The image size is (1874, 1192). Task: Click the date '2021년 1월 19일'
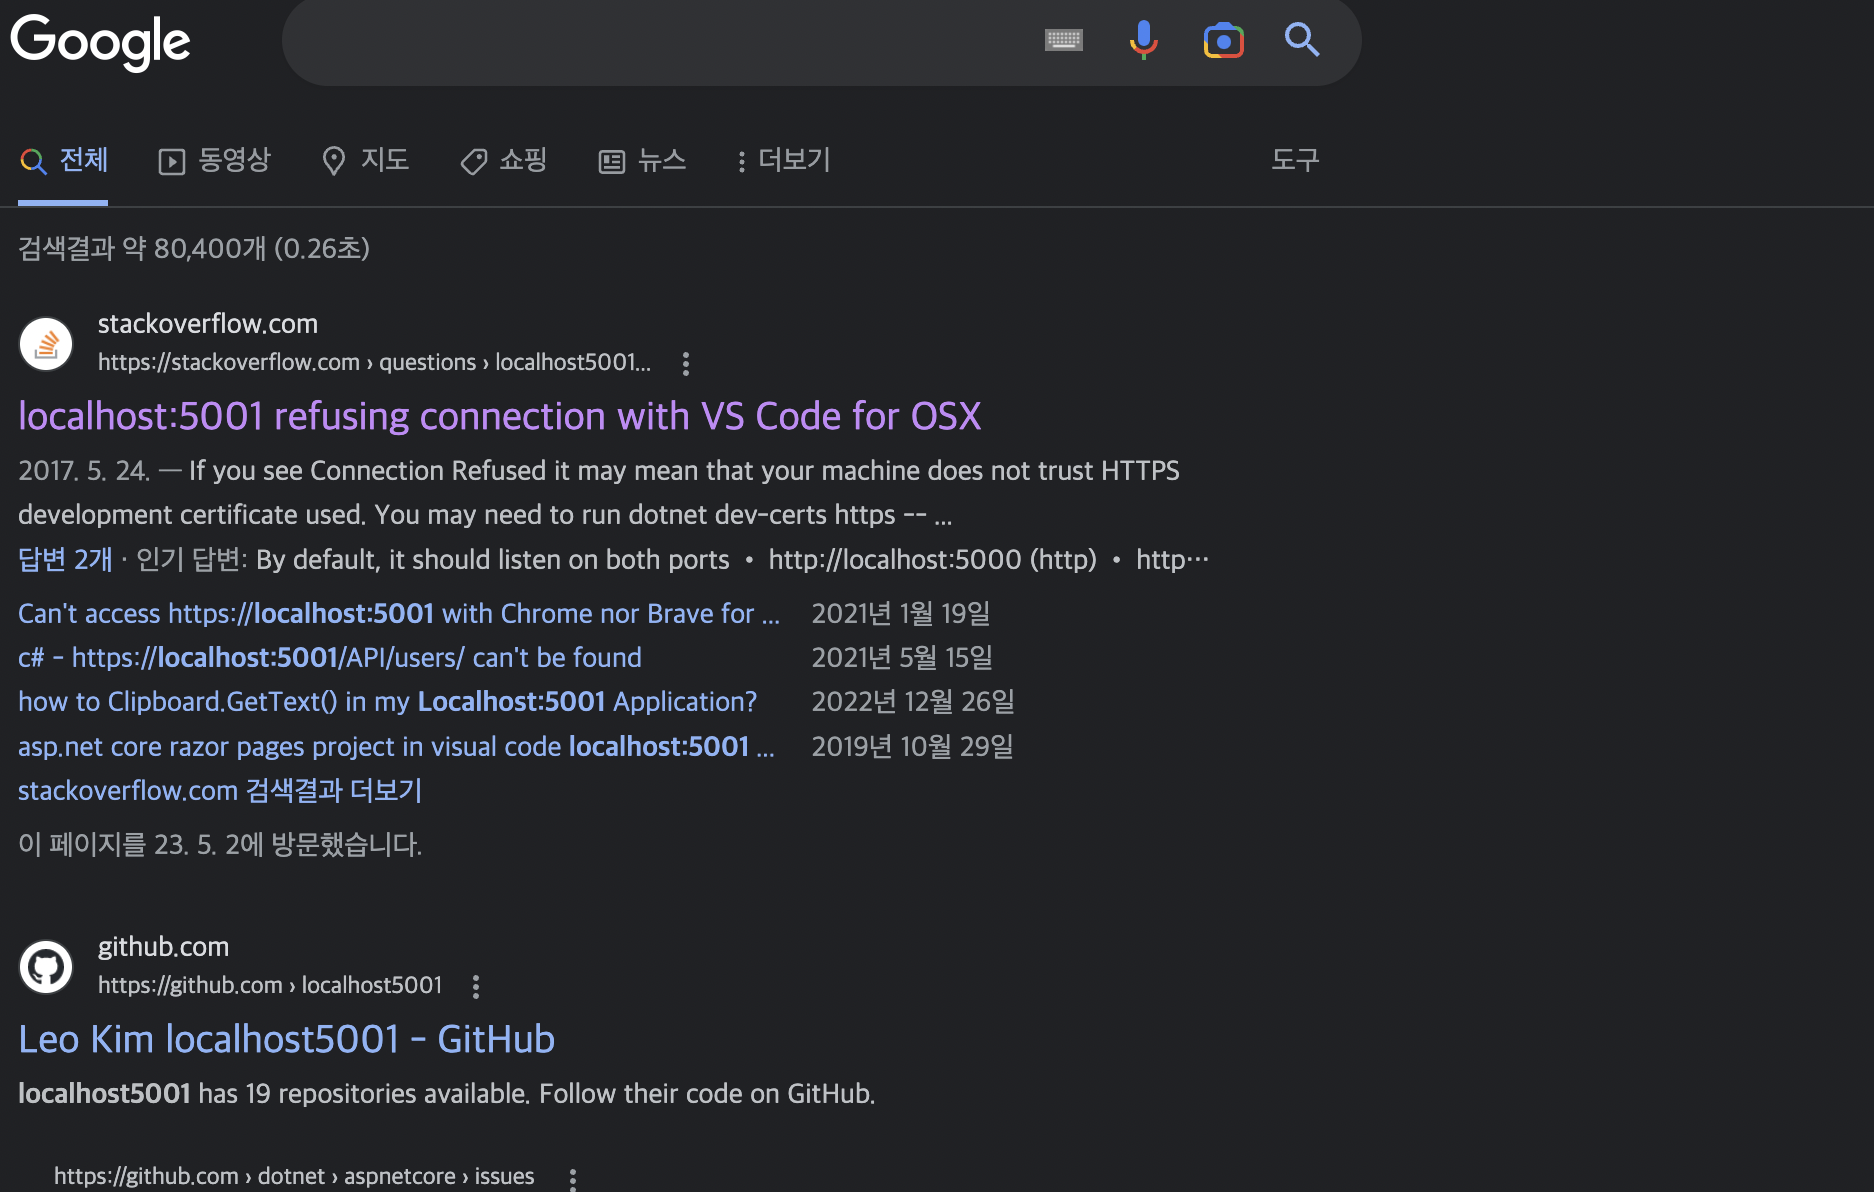pos(901,613)
